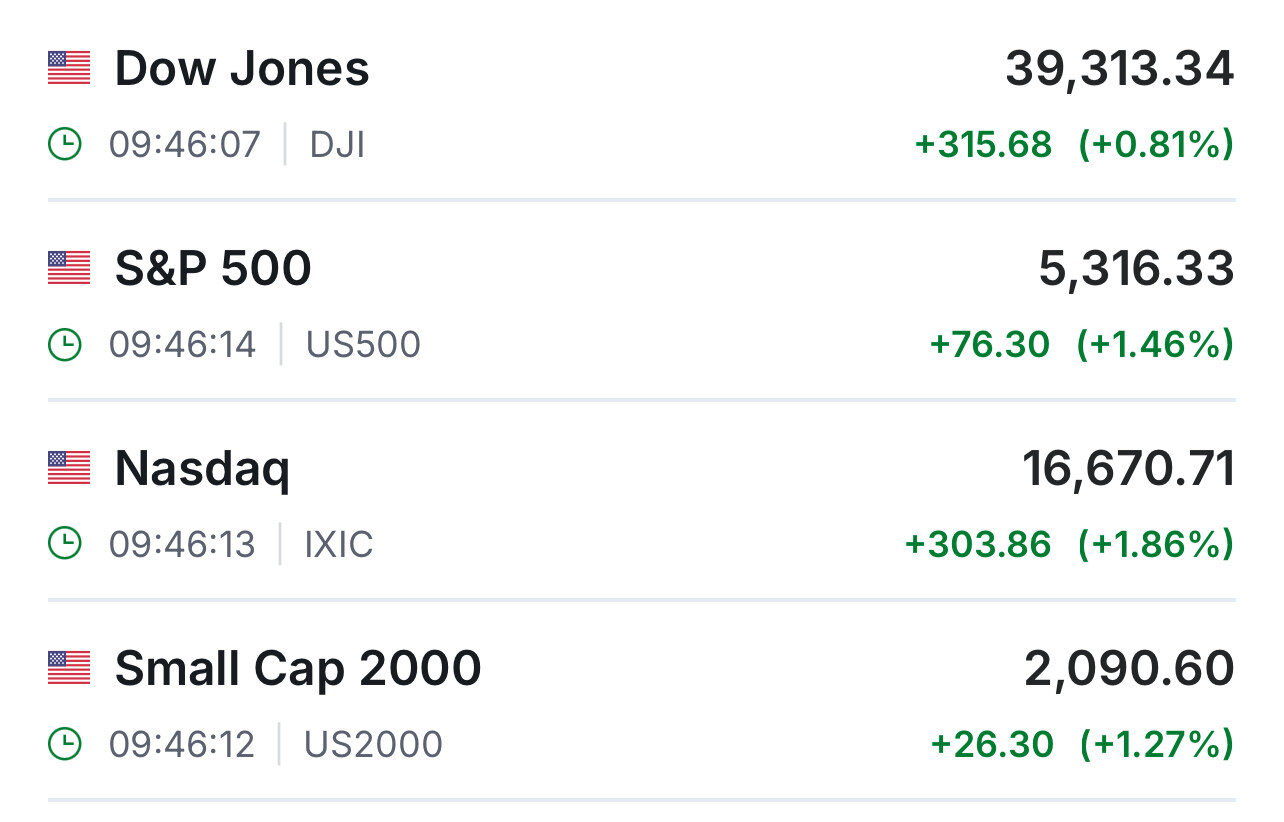Click the US500 ticker symbol

(363, 345)
